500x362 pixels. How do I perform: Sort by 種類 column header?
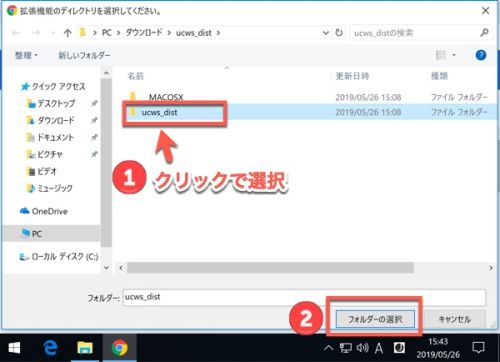tap(439, 76)
